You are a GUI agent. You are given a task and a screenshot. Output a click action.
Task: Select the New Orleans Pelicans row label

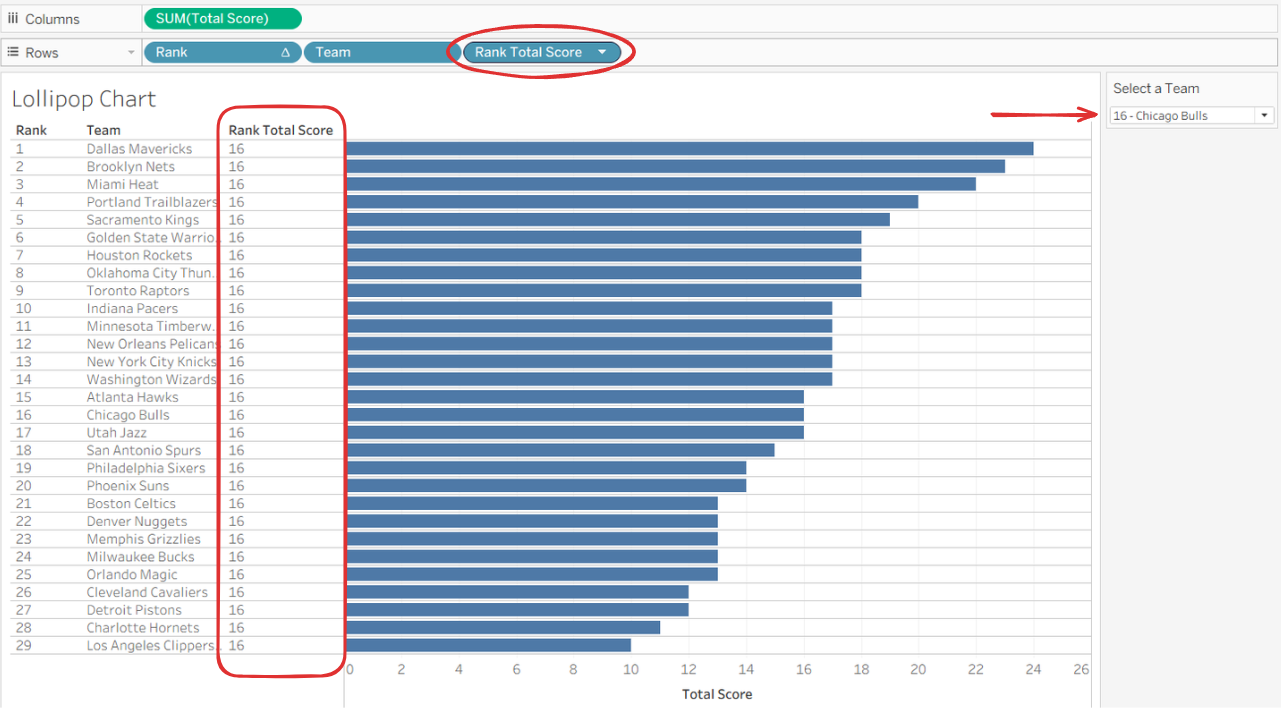click(x=152, y=344)
